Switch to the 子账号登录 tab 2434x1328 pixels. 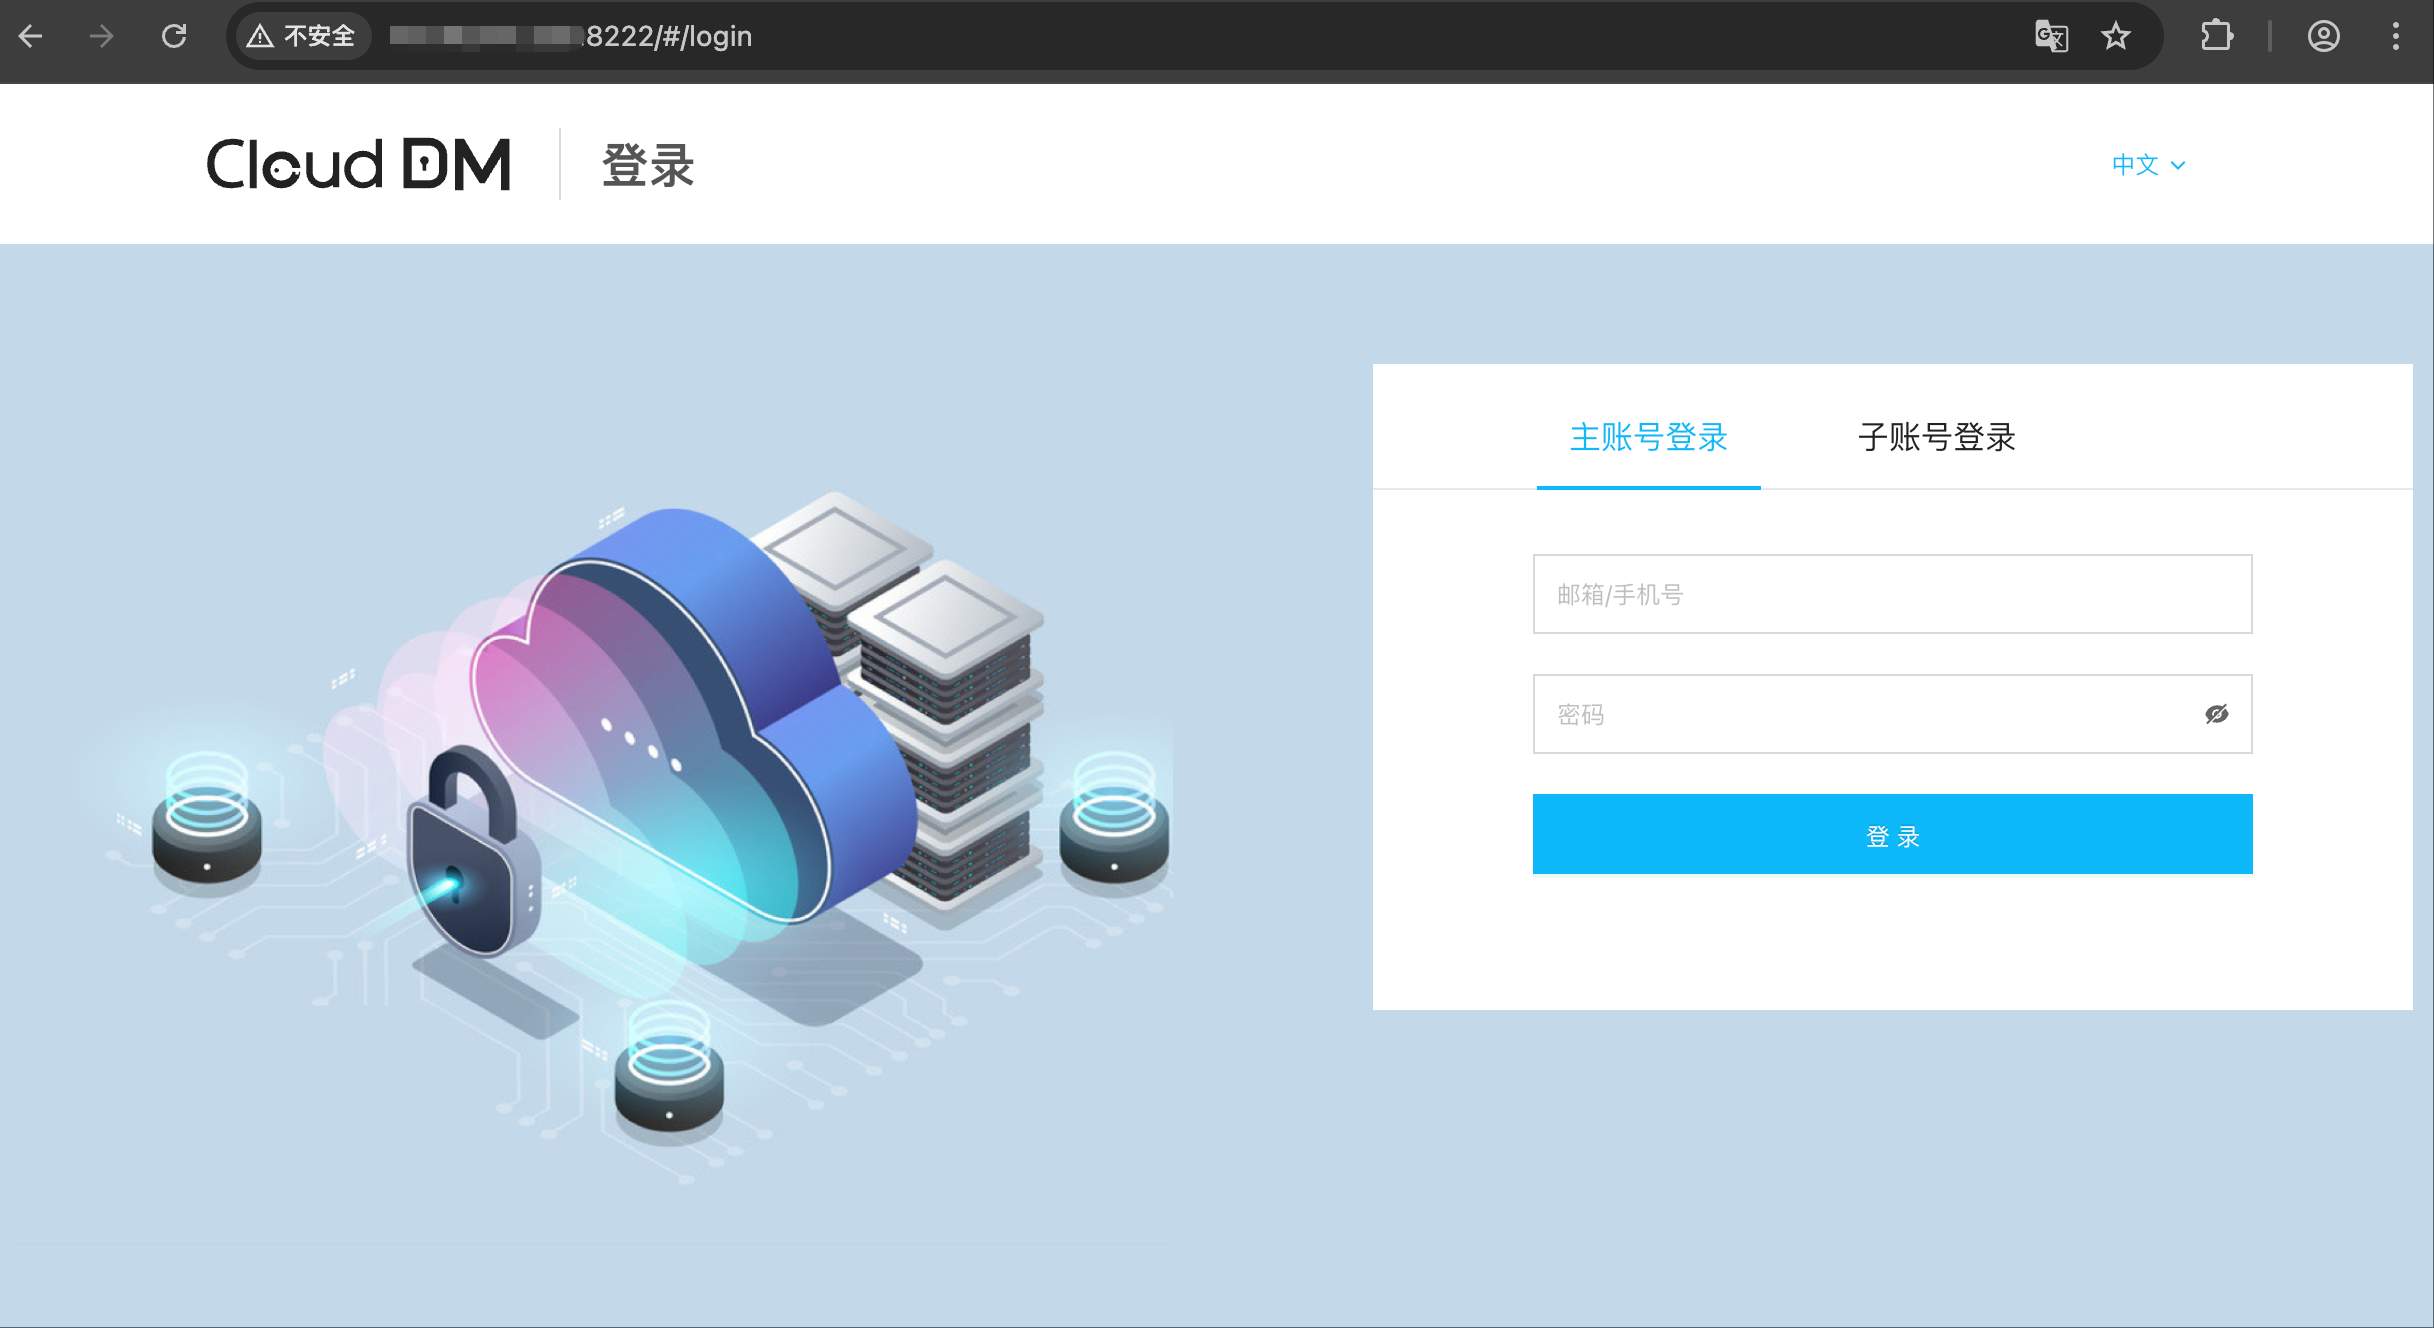pyautogui.click(x=1936, y=437)
